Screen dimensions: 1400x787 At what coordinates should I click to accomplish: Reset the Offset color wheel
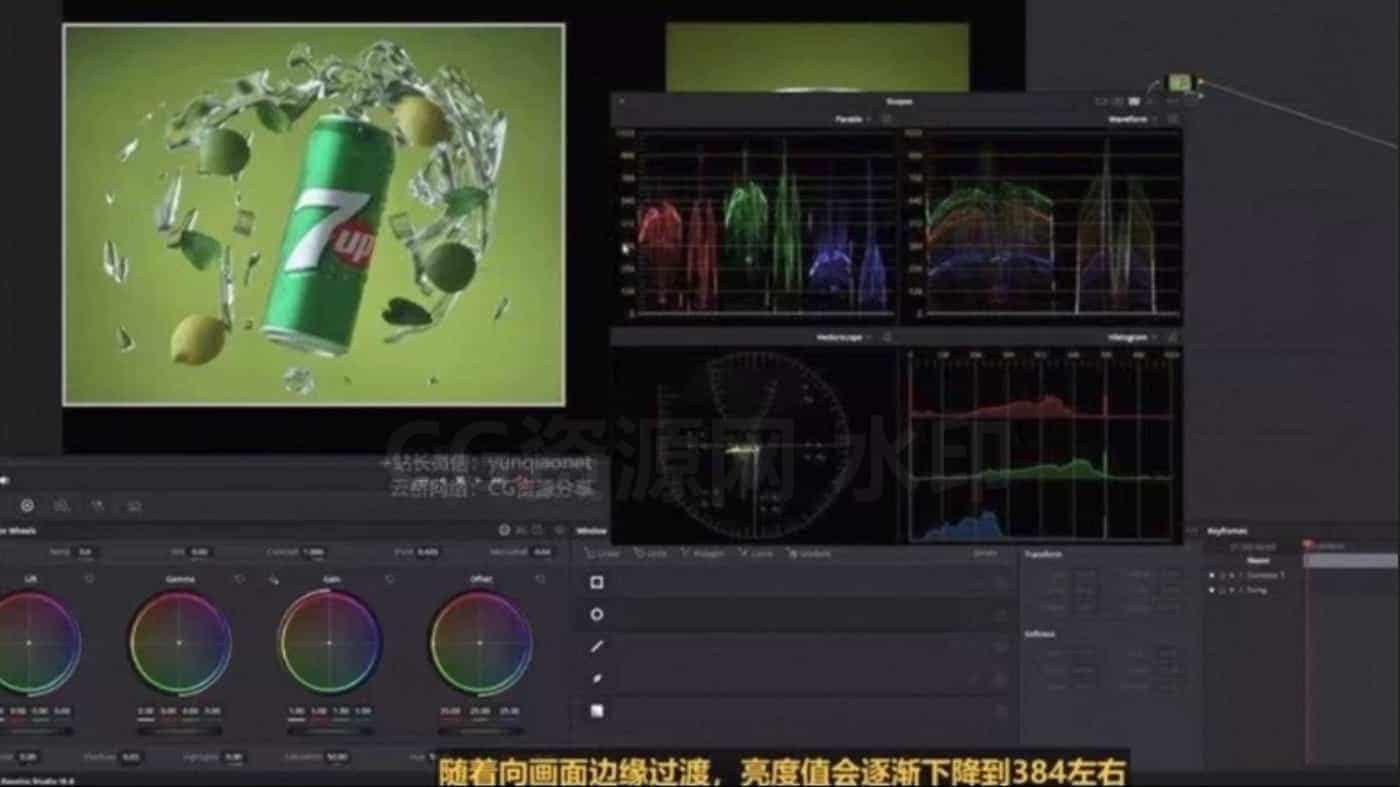(x=540, y=579)
